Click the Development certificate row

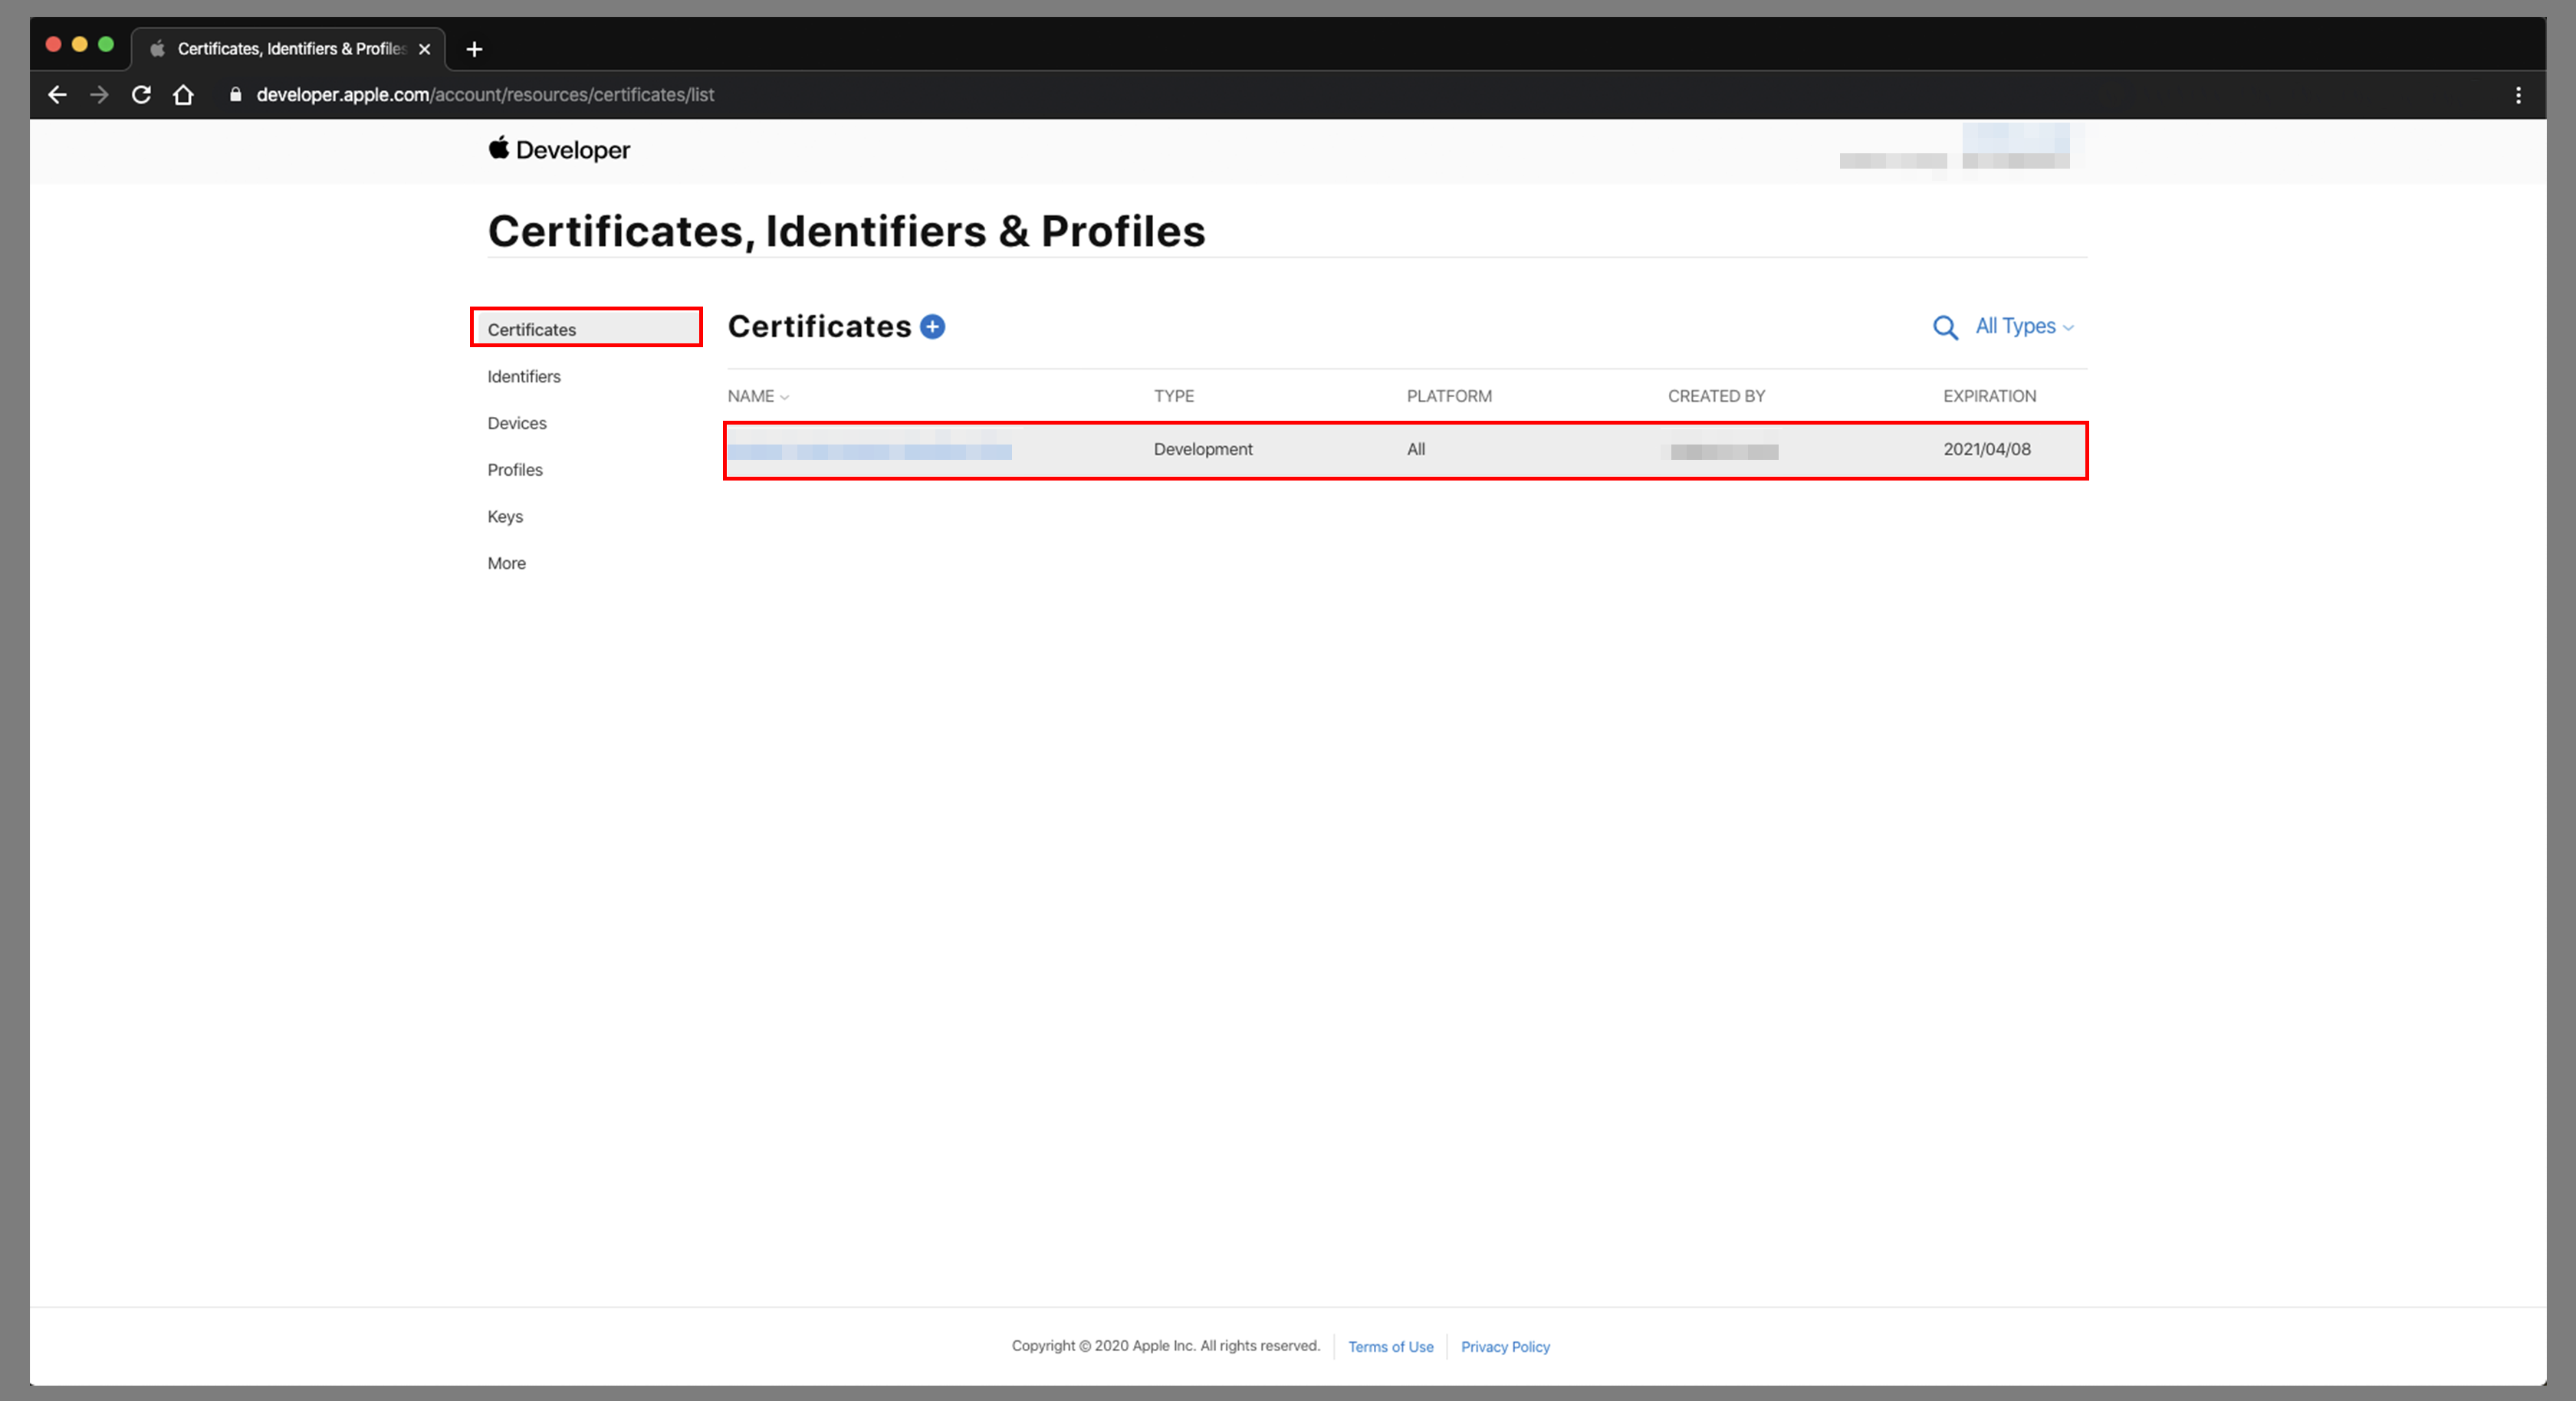pyautogui.click(x=1405, y=448)
